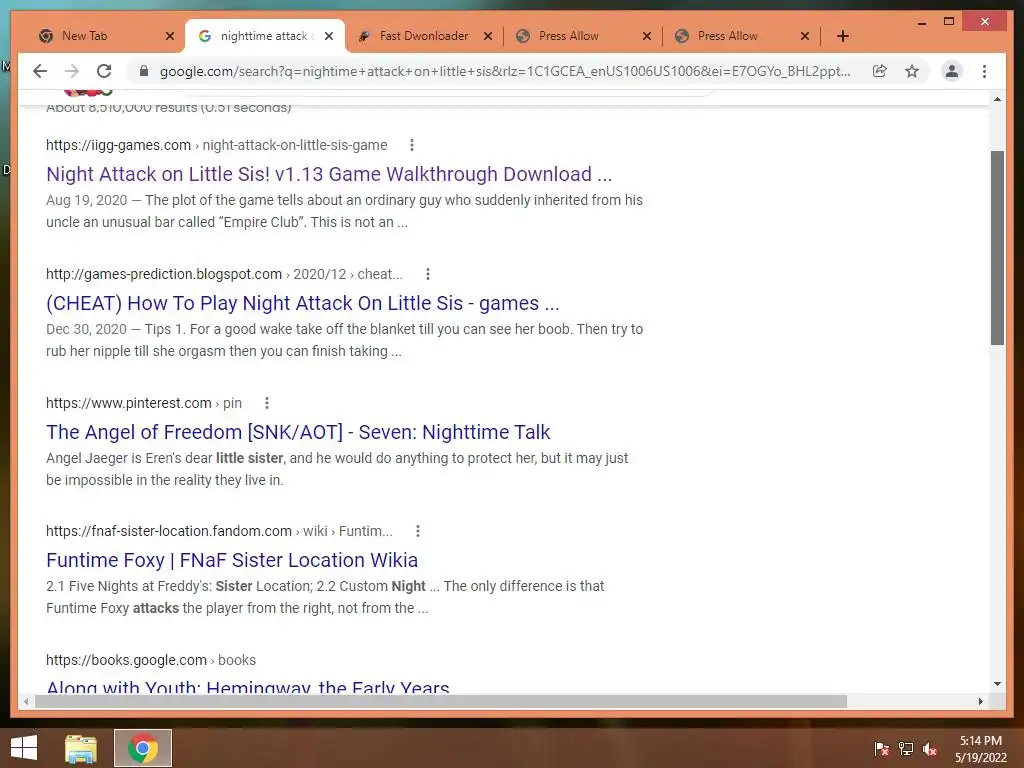Open File Explorer from the taskbar

[81, 748]
